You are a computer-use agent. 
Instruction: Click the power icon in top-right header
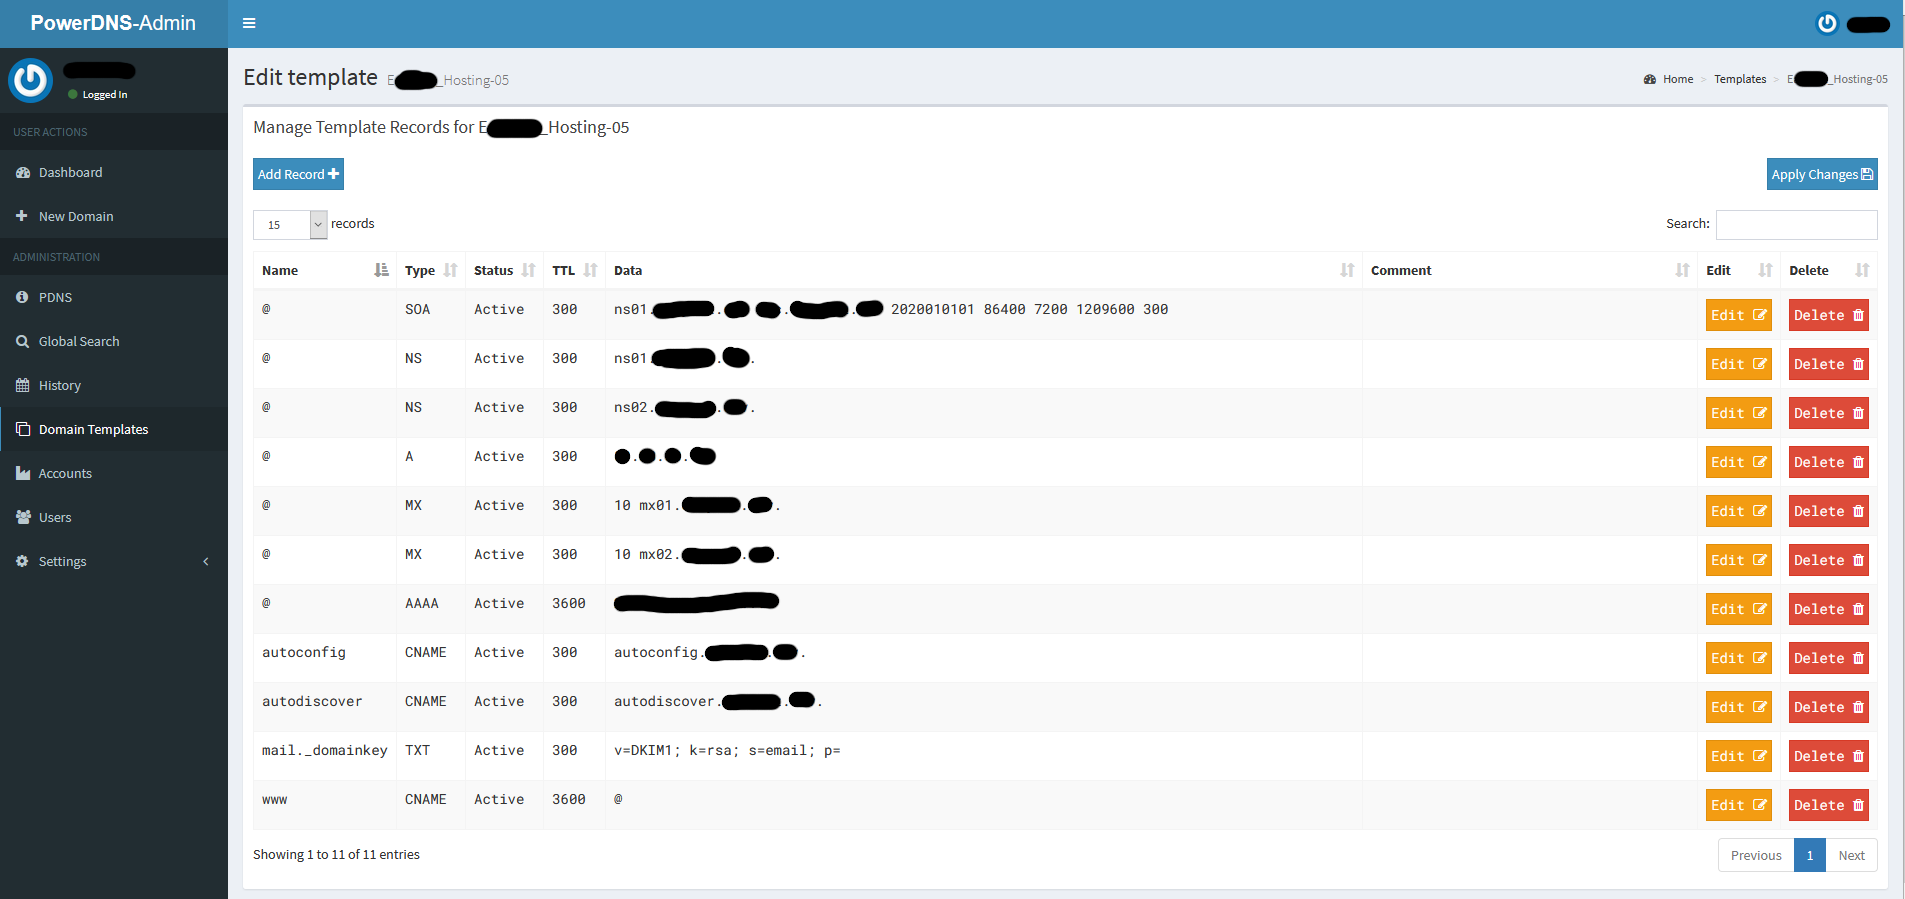[1827, 23]
